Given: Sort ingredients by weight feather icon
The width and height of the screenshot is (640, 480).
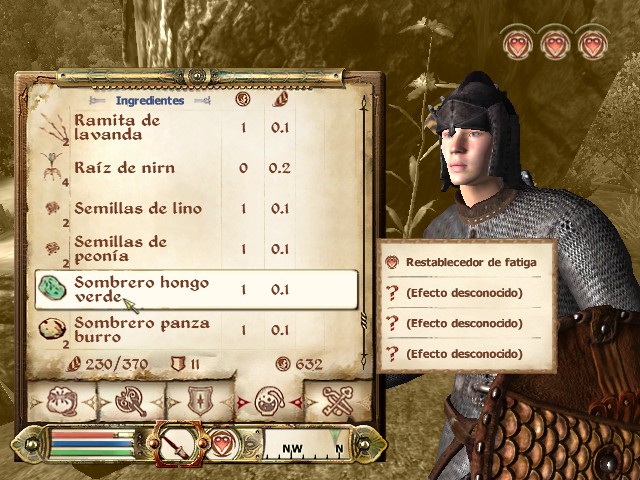Looking at the screenshot, I should [x=280, y=99].
